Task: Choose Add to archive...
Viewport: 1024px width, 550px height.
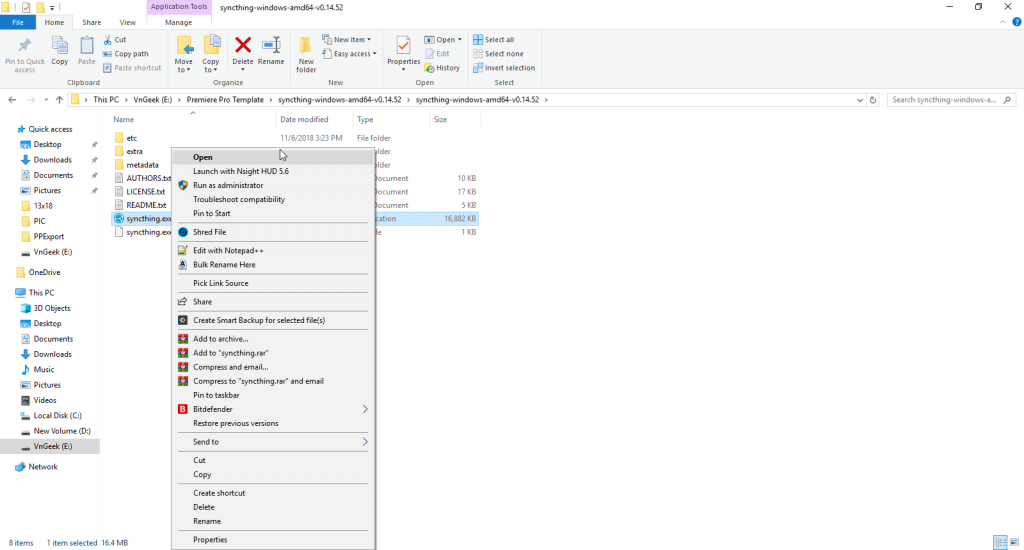Action: (273, 339)
